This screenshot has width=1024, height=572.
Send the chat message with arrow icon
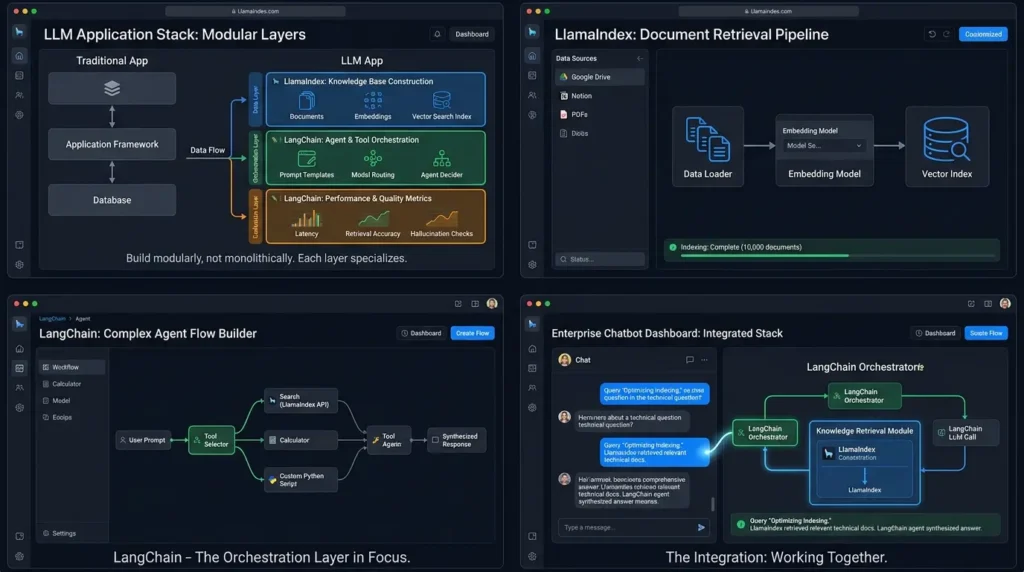tap(701, 527)
